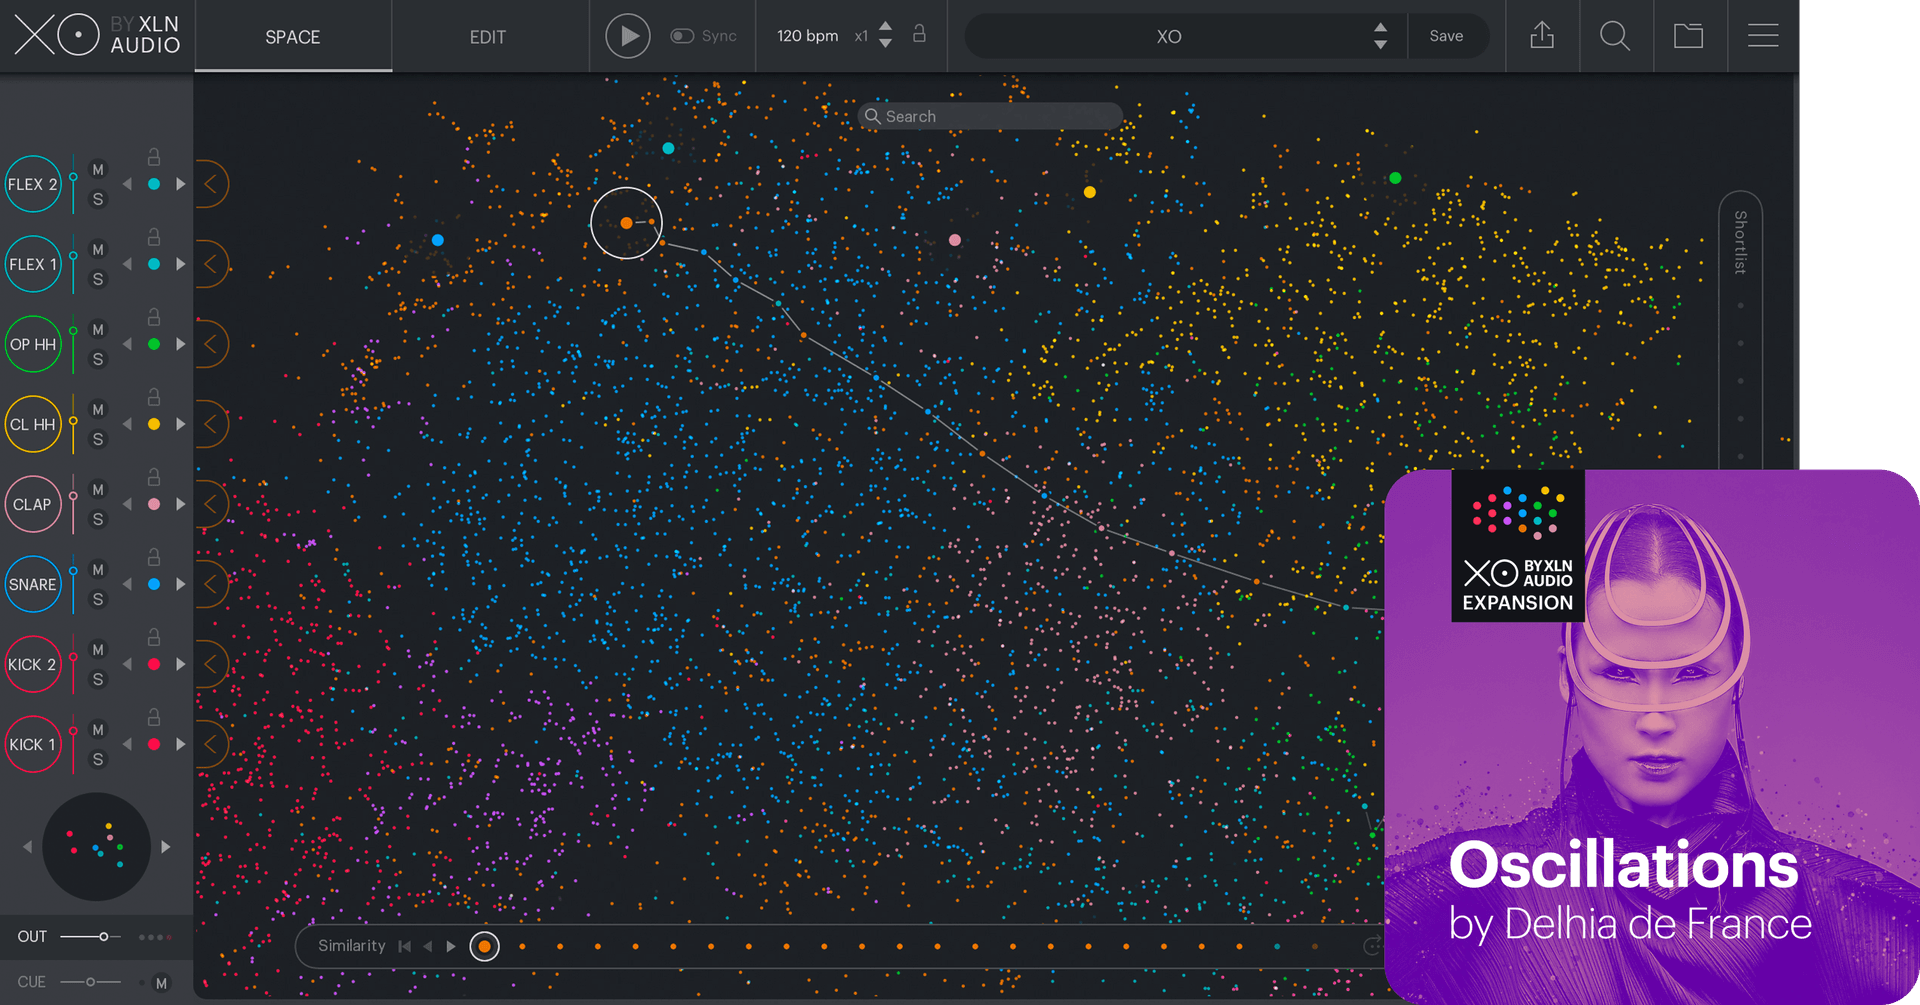Toggle the Sync switch
The width and height of the screenshot is (1920, 1005).
point(682,36)
